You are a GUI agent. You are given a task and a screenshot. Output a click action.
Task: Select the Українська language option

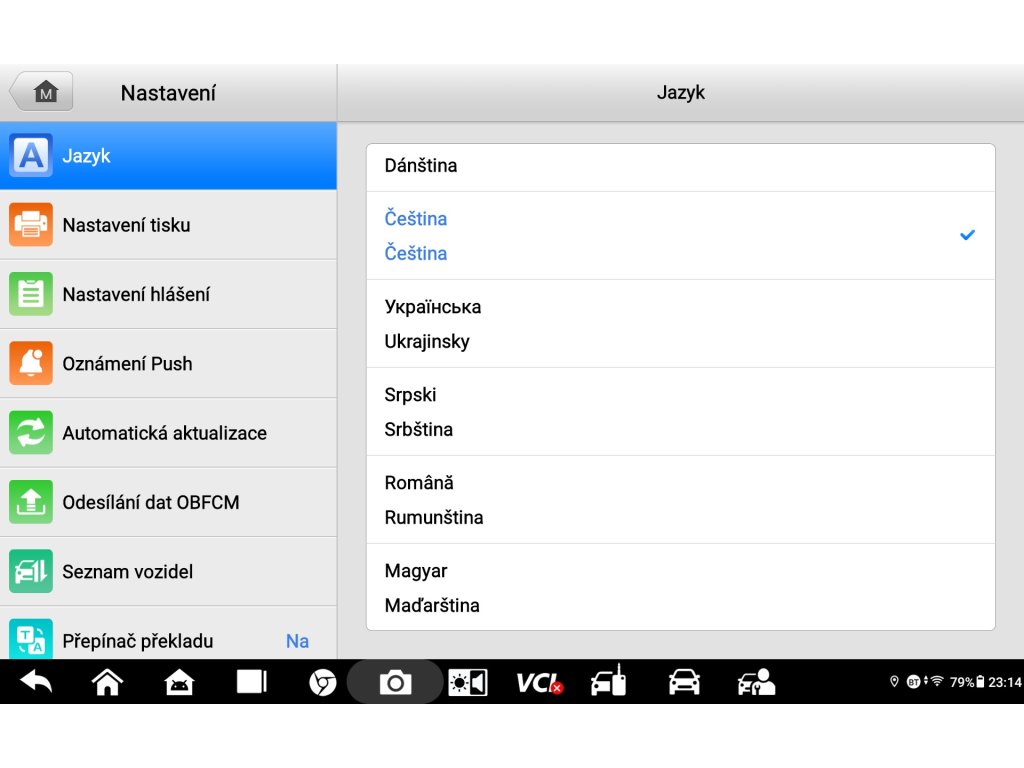click(x=680, y=323)
